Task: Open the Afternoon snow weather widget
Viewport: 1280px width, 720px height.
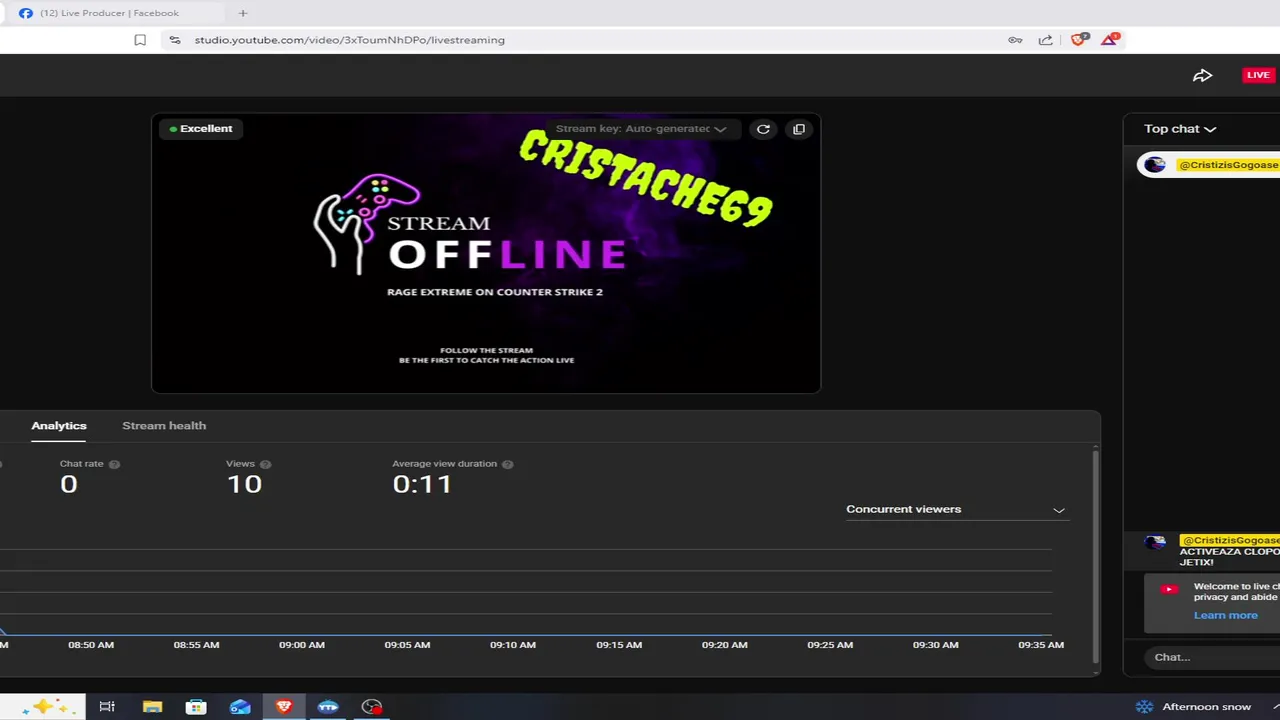Action: [1192, 707]
